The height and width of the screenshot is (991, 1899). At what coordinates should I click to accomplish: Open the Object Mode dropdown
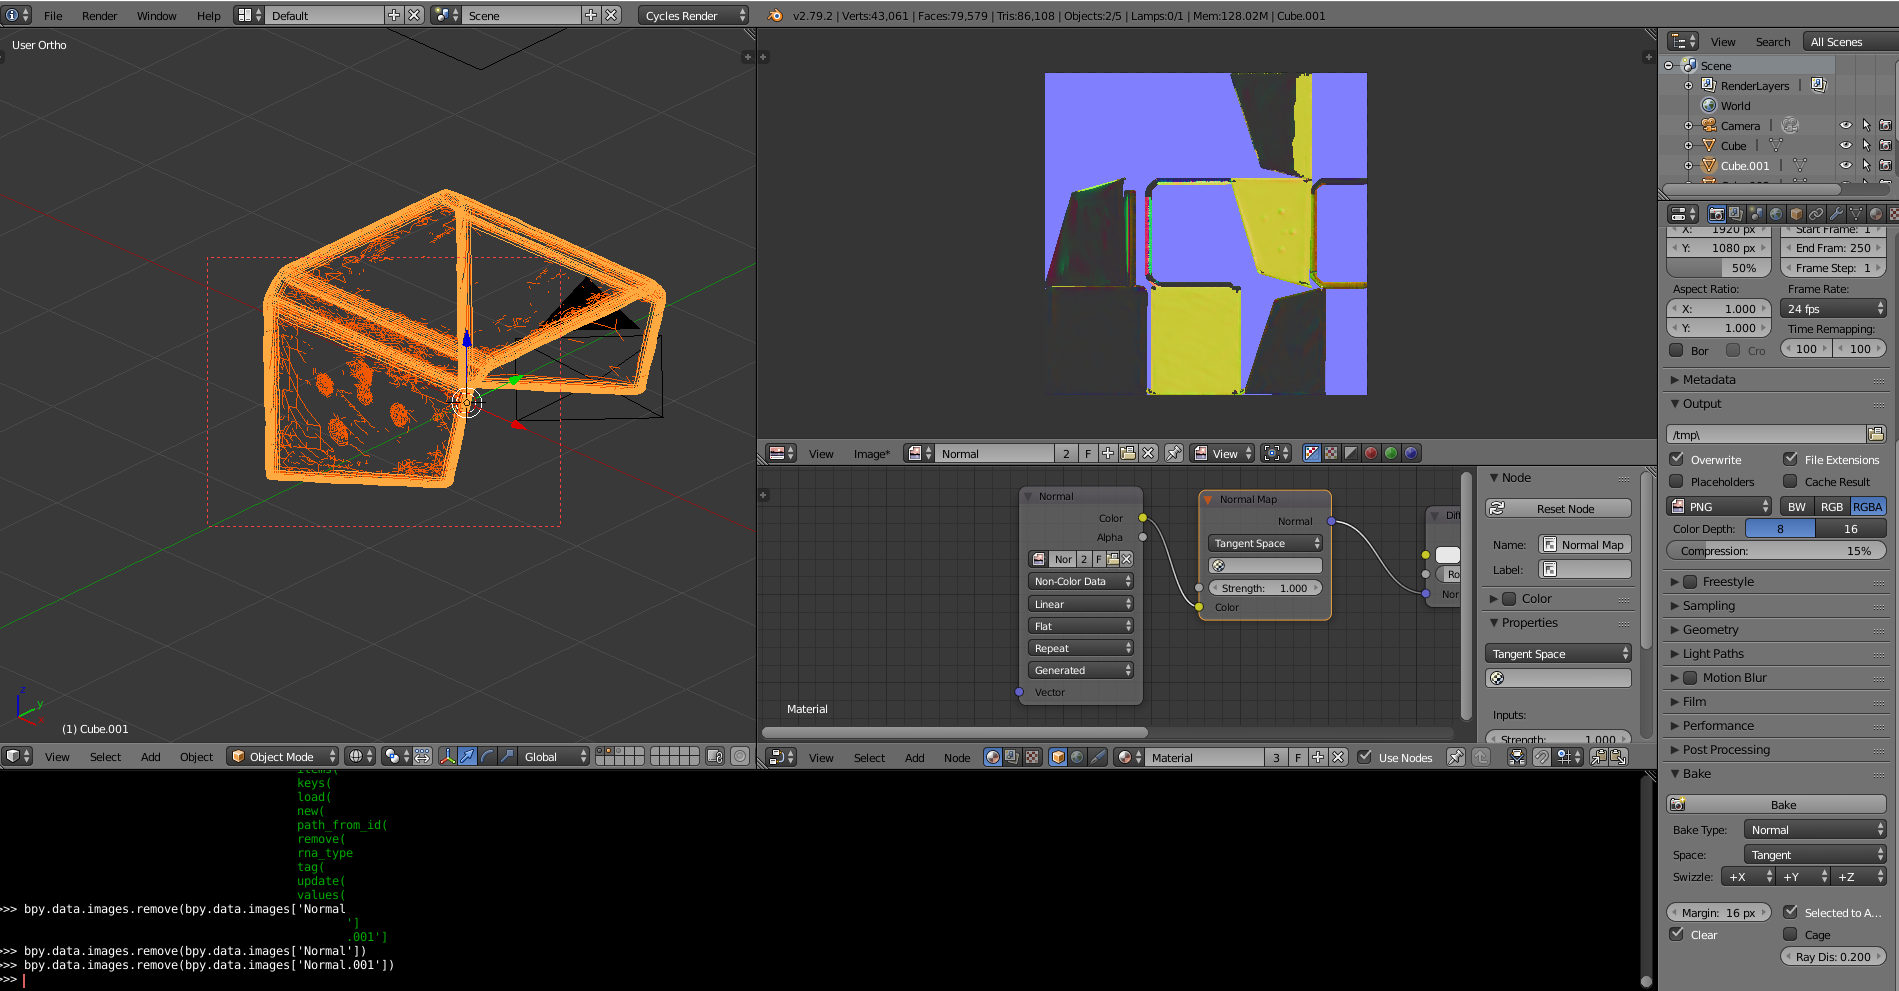282,757
